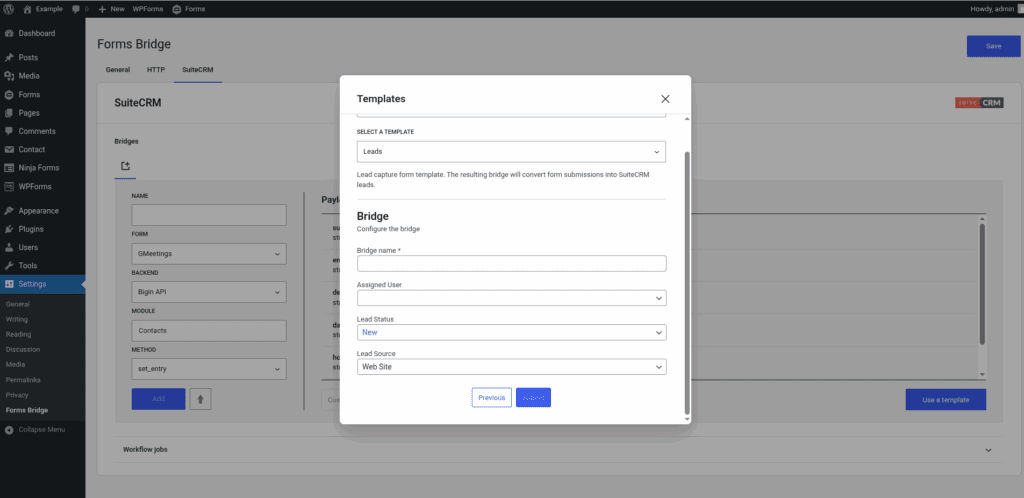Viewport: 1024px width, 498px height.
Task: Click the Payload panel vertical scrollbar
Action: (982, 284)
